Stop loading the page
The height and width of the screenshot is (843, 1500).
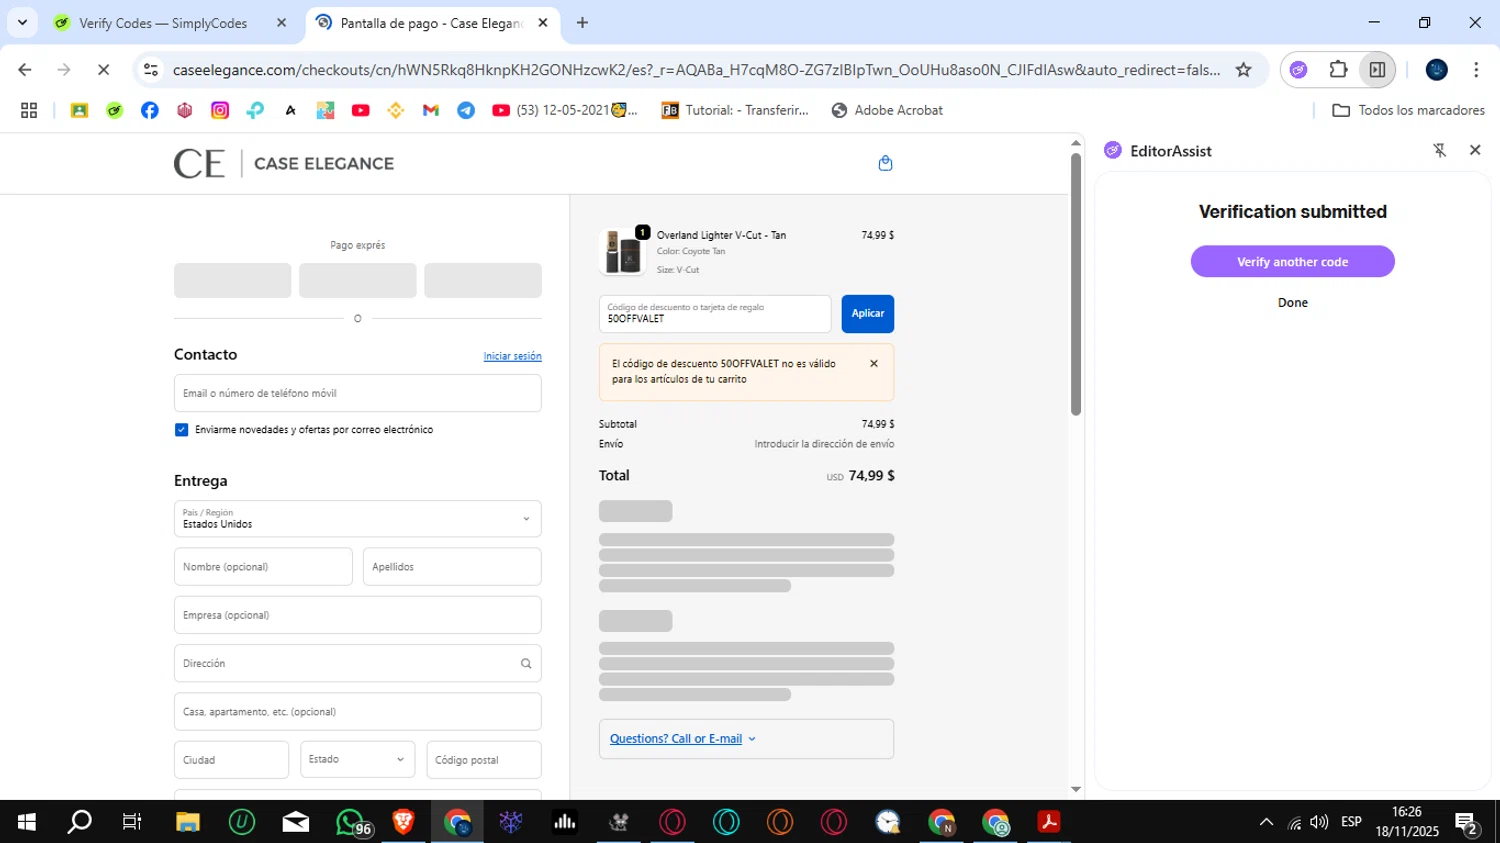click(103, 70)
